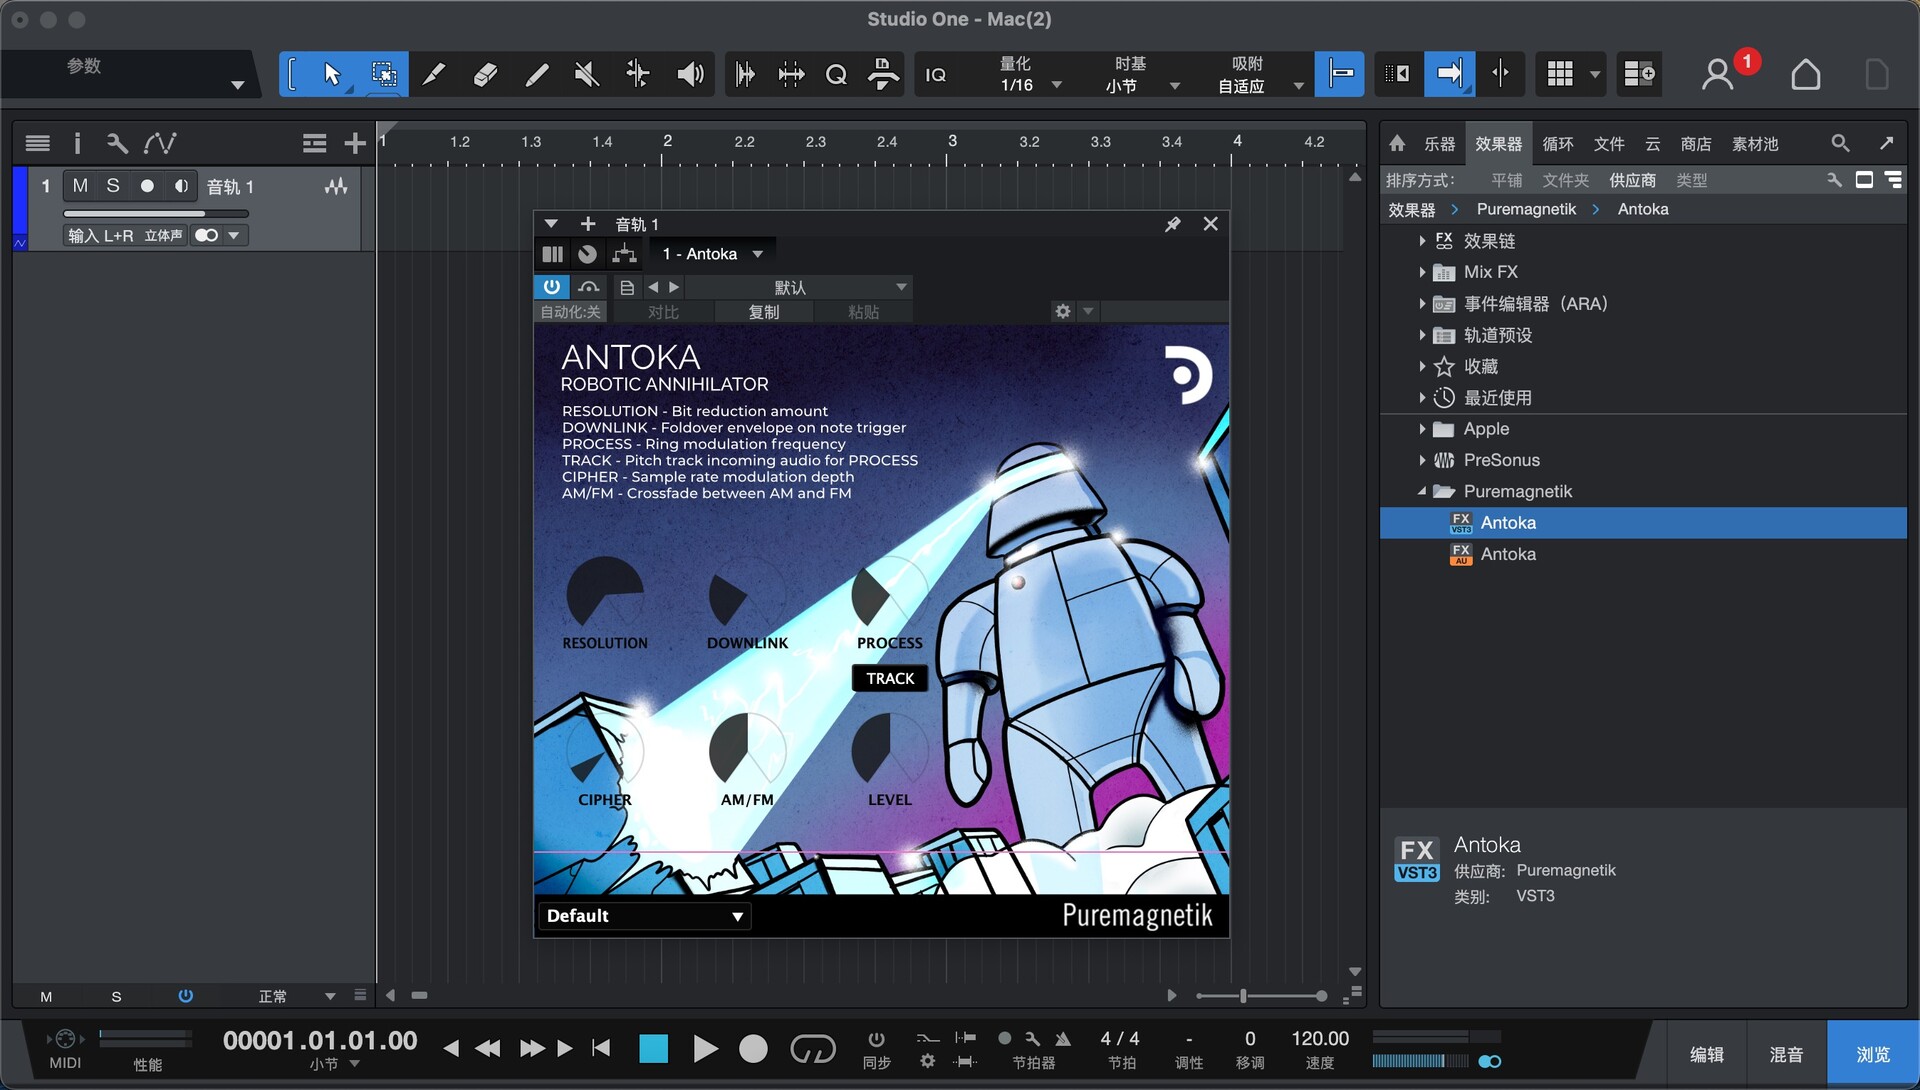Select the Antoka VST3 entry in browser
1920x1090 pixels.
click(x=1643, y=523)
